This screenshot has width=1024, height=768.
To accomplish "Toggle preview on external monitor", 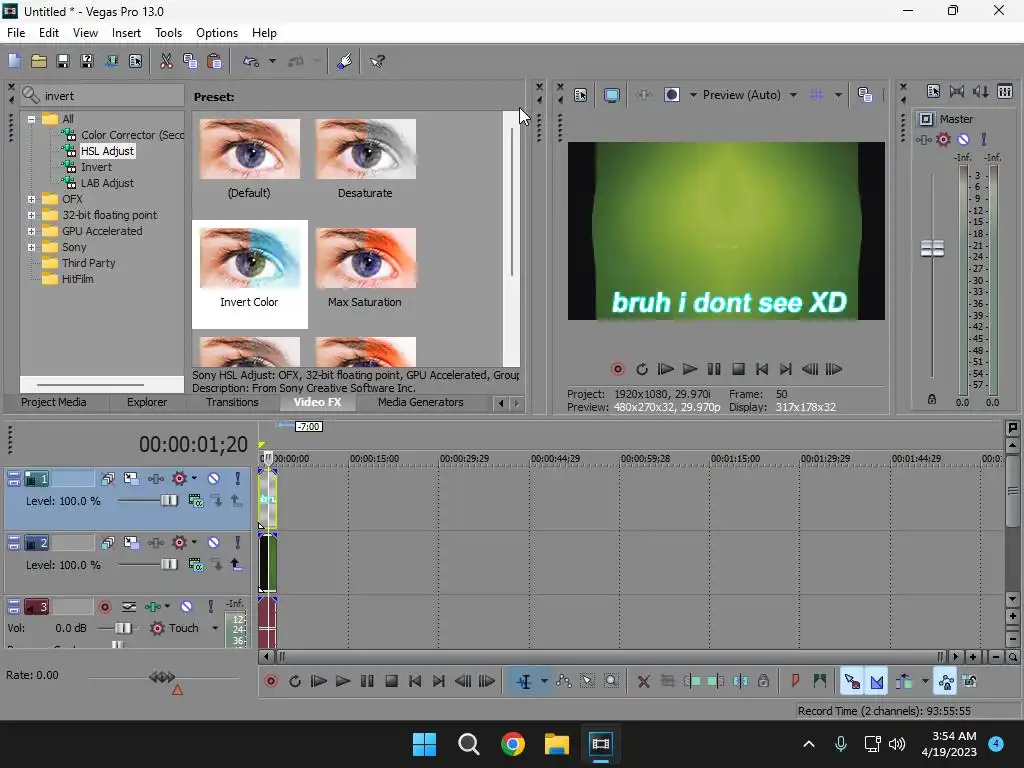I will tap(612, 95).
